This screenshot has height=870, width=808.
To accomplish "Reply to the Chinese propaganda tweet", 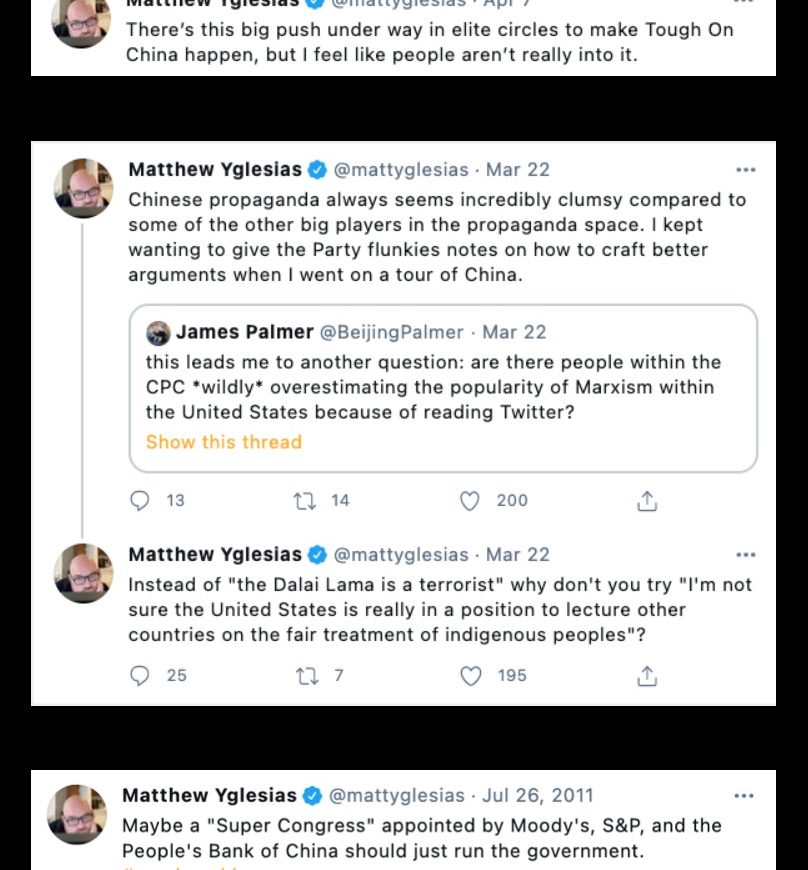I will (141, 500).
